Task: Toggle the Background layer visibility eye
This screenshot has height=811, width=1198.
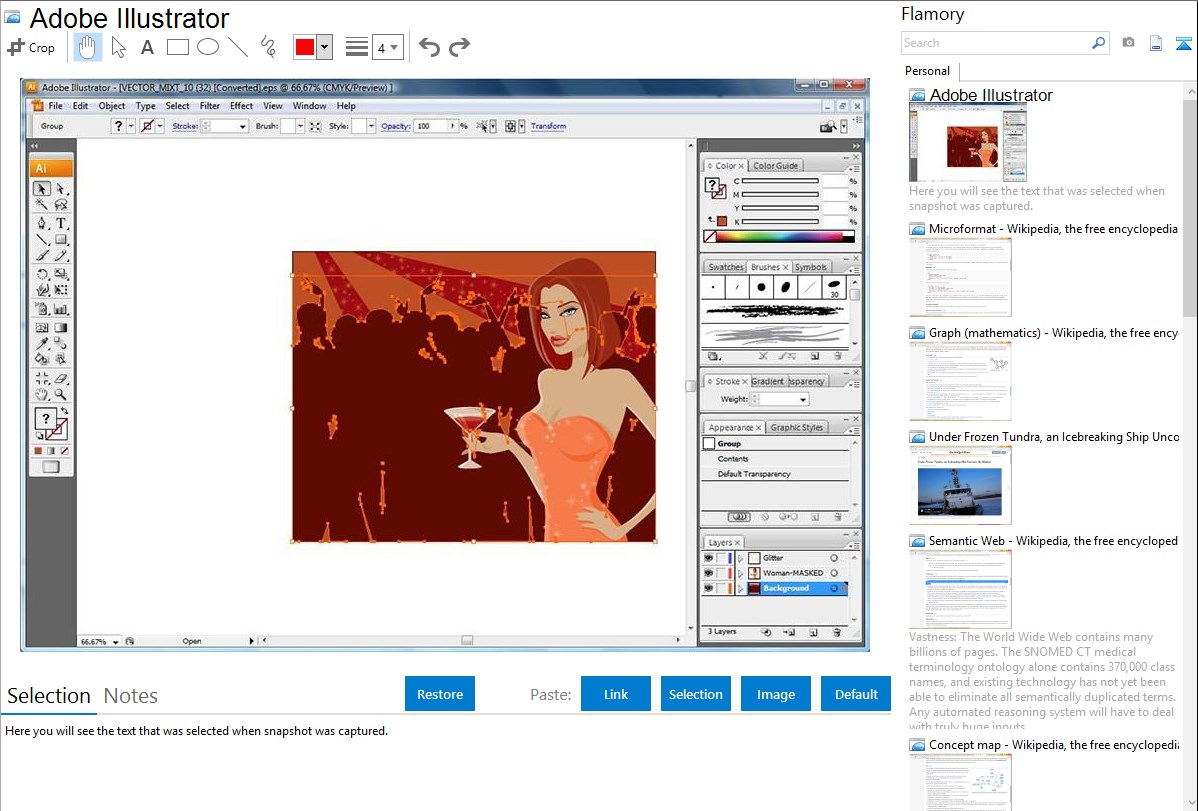Action: (x=709, y=588)
